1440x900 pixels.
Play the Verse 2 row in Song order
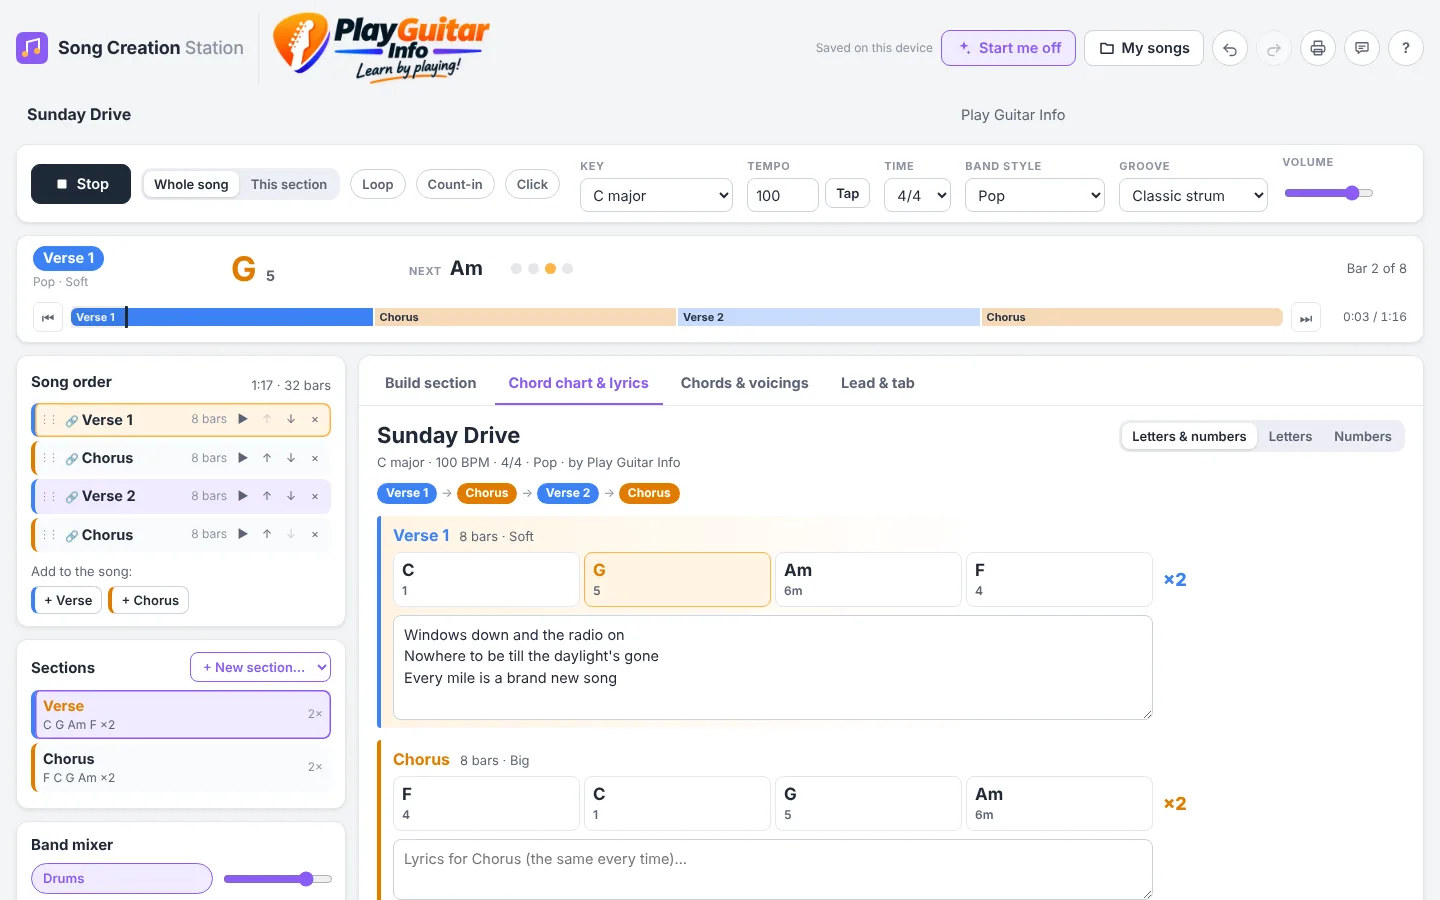pyautogui.click(x=243, y=496)
